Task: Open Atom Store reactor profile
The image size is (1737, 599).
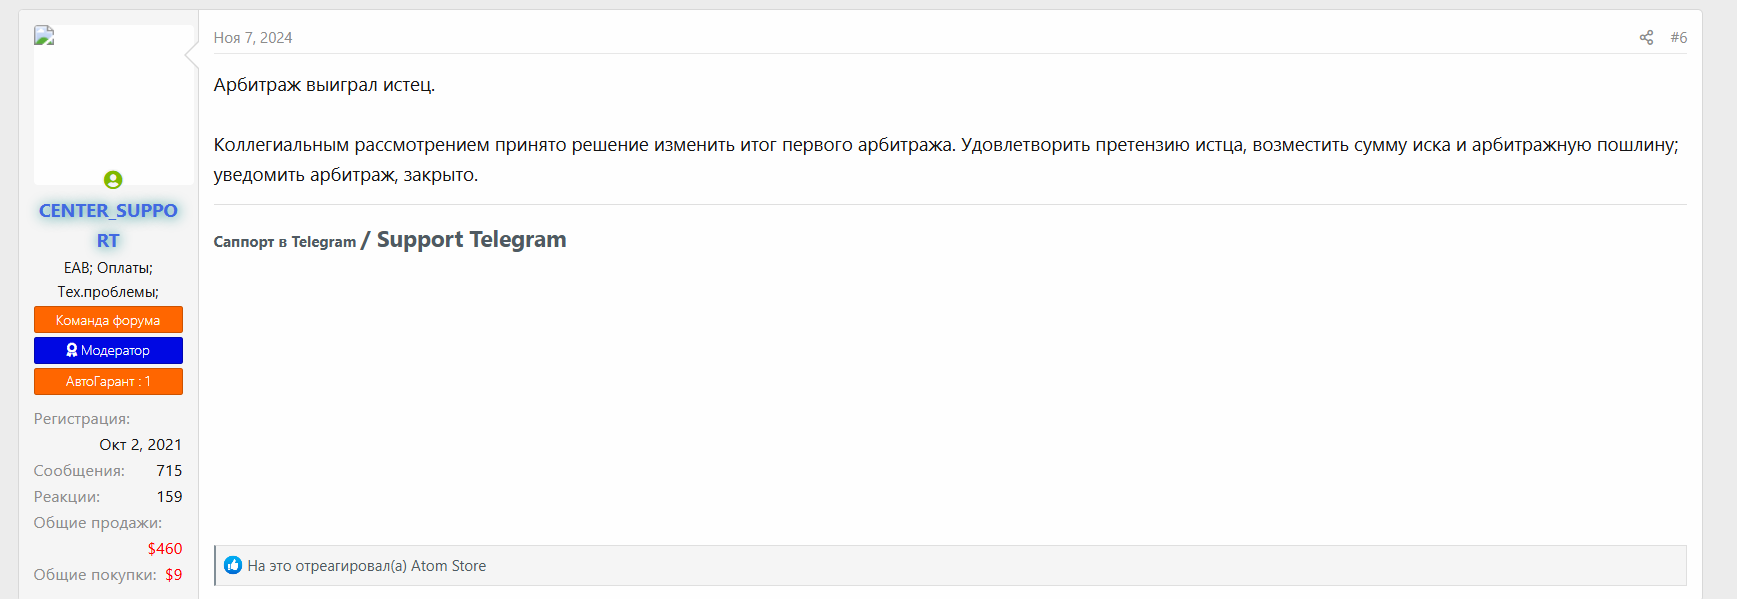Action: click(x=448, y=566)
